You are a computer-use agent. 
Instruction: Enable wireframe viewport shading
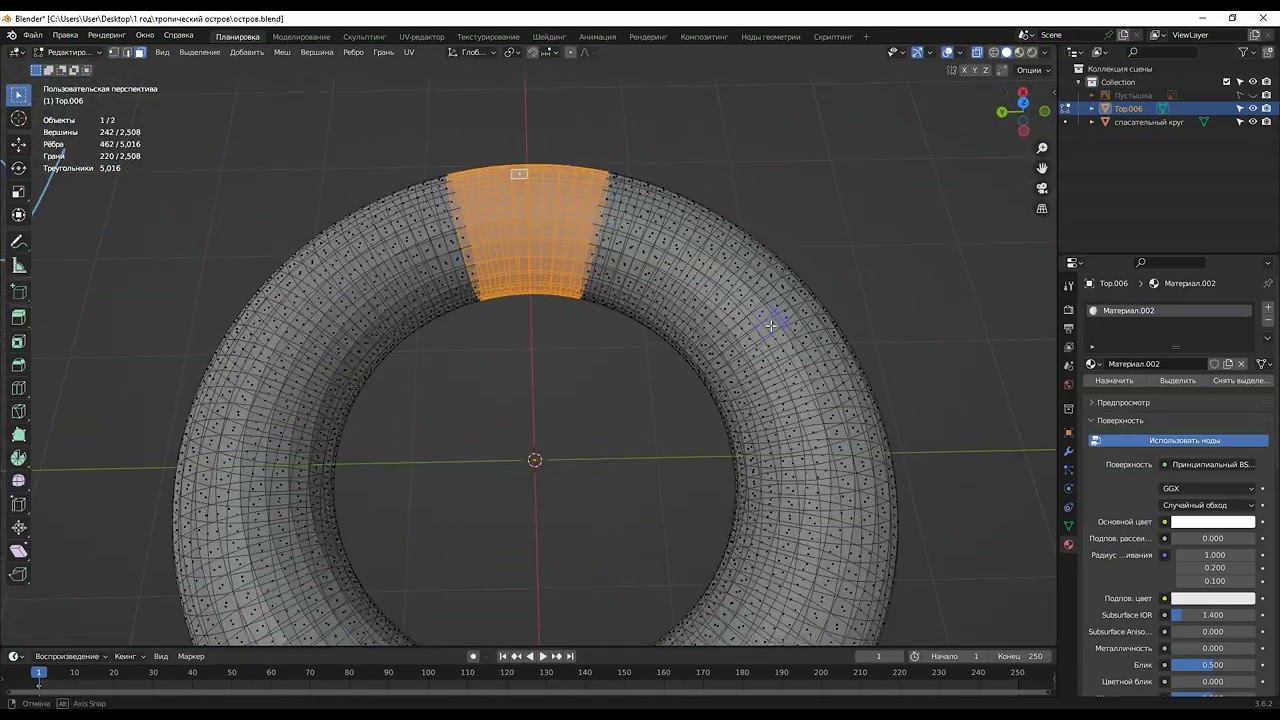click(994, 52)
